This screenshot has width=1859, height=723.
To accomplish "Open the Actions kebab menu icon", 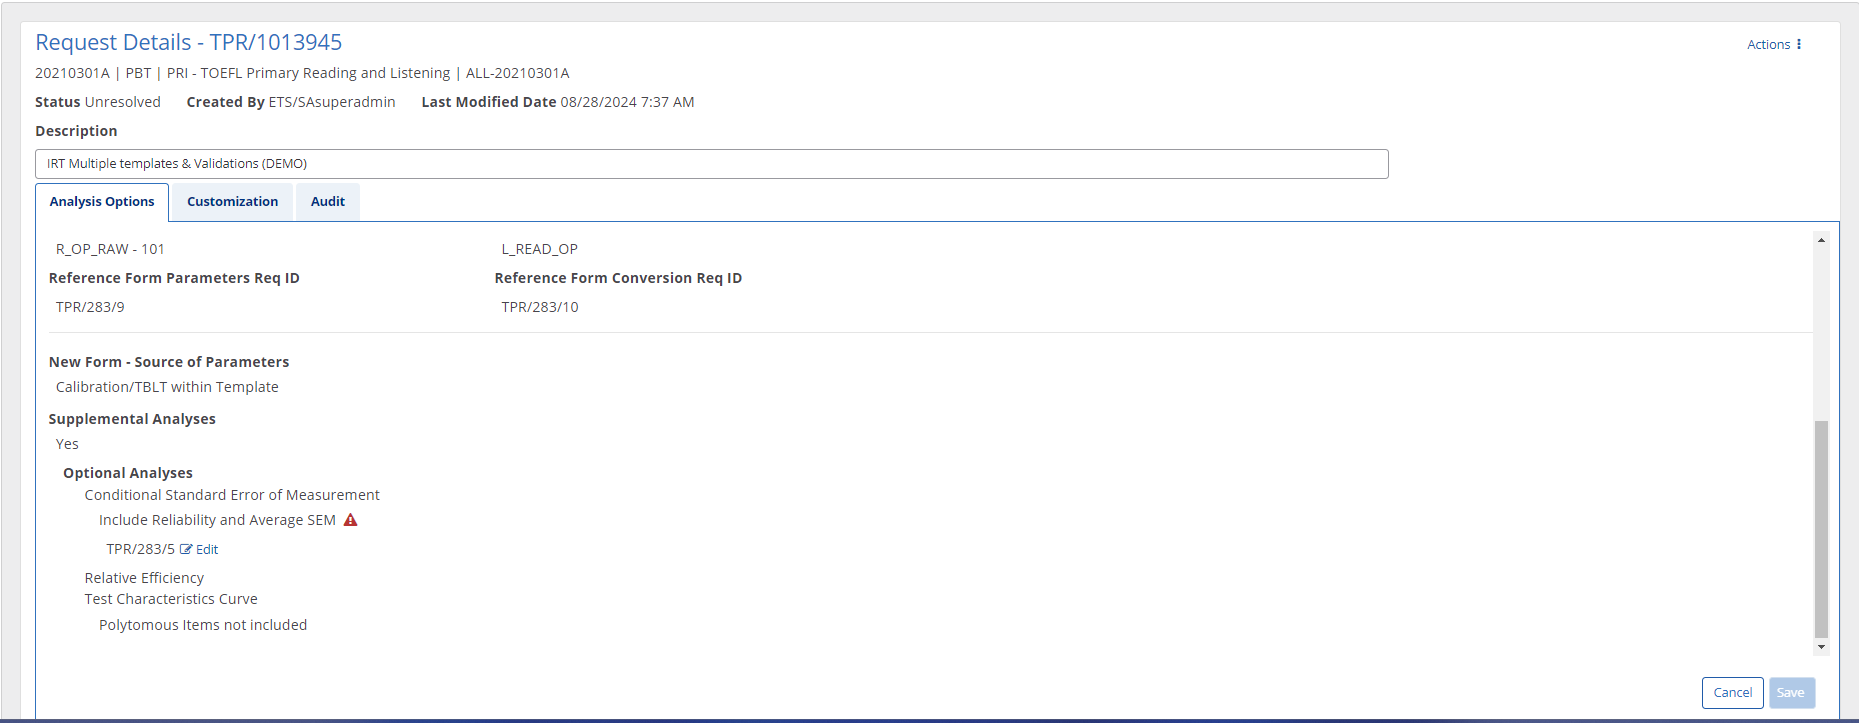I will [1799, 44].
